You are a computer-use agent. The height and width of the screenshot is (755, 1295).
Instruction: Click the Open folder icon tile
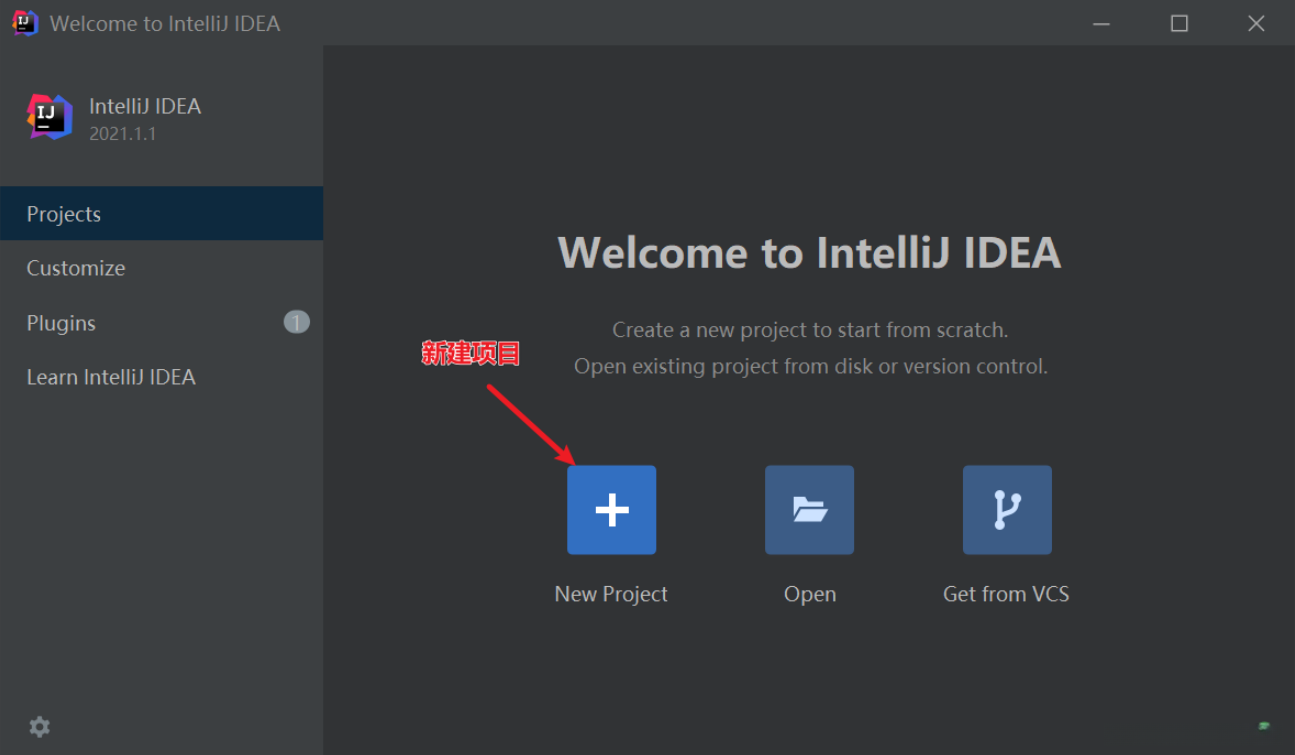[x=809, y=510]
